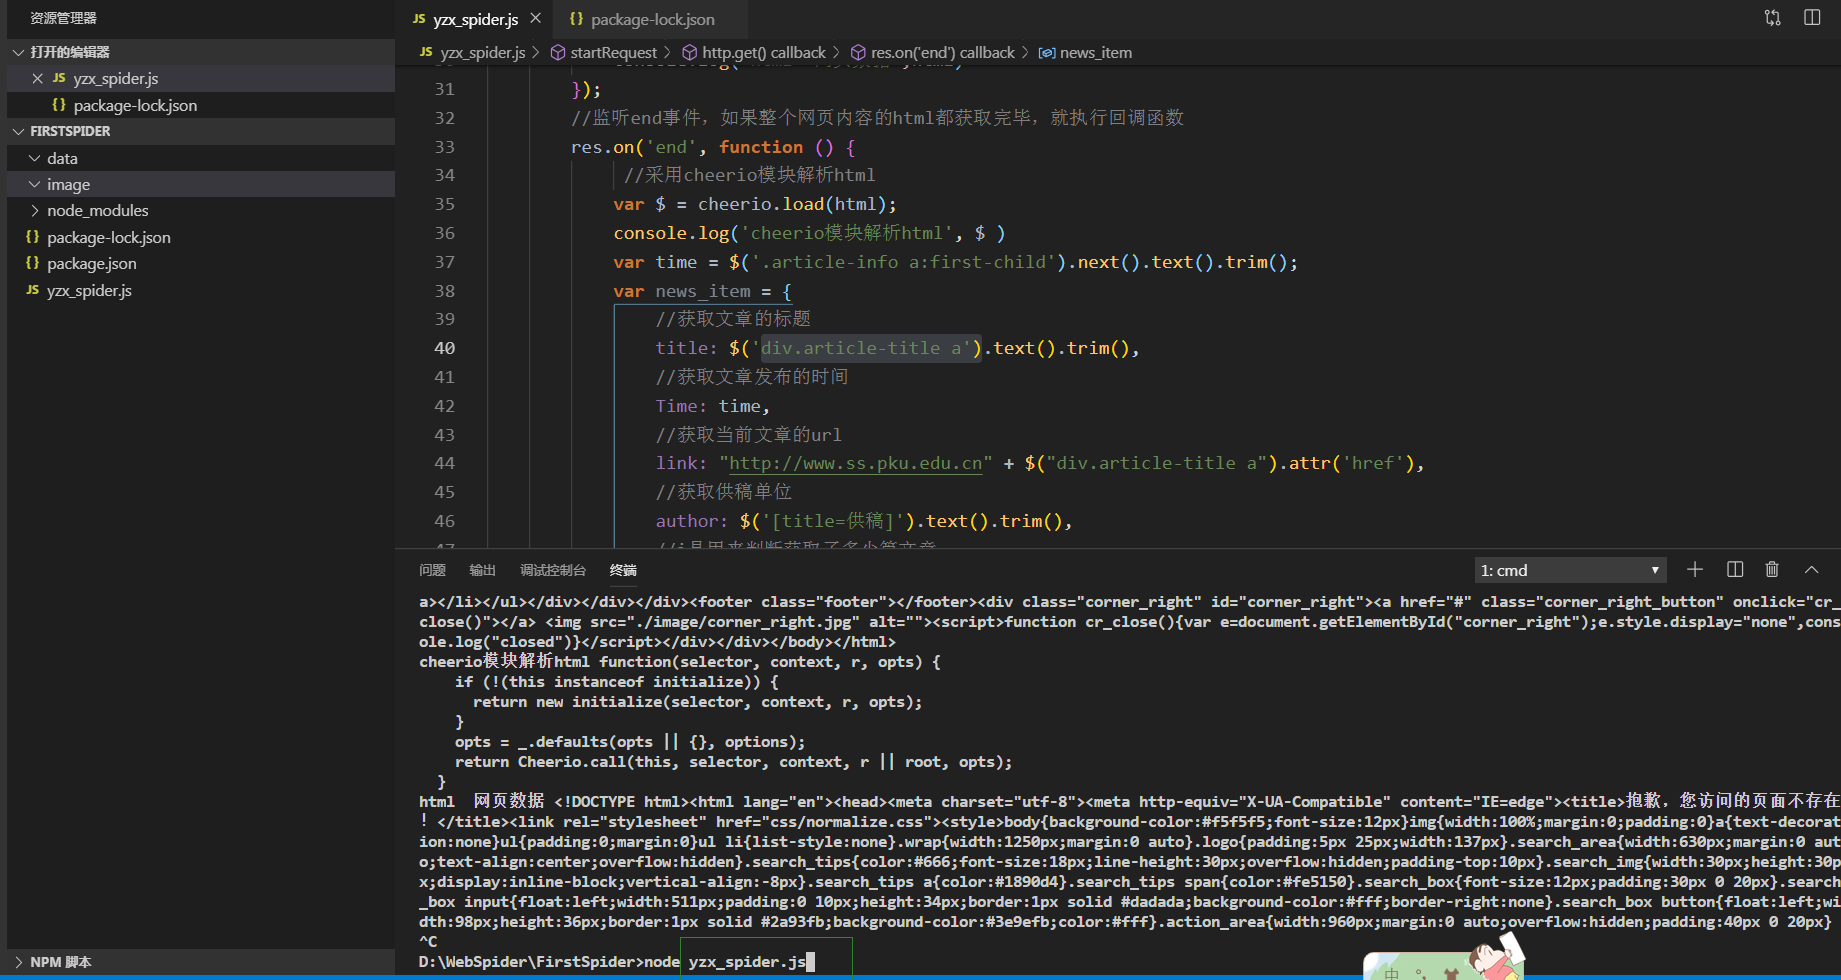Open the www.ss.pku.edu.cn link in code

coord(855,463)
